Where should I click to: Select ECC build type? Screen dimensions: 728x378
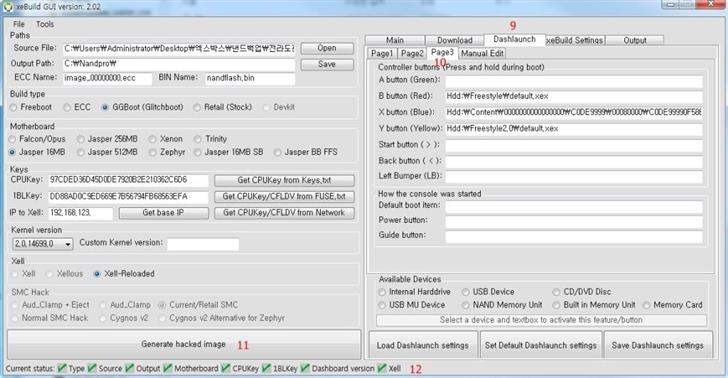click(78, 107)
